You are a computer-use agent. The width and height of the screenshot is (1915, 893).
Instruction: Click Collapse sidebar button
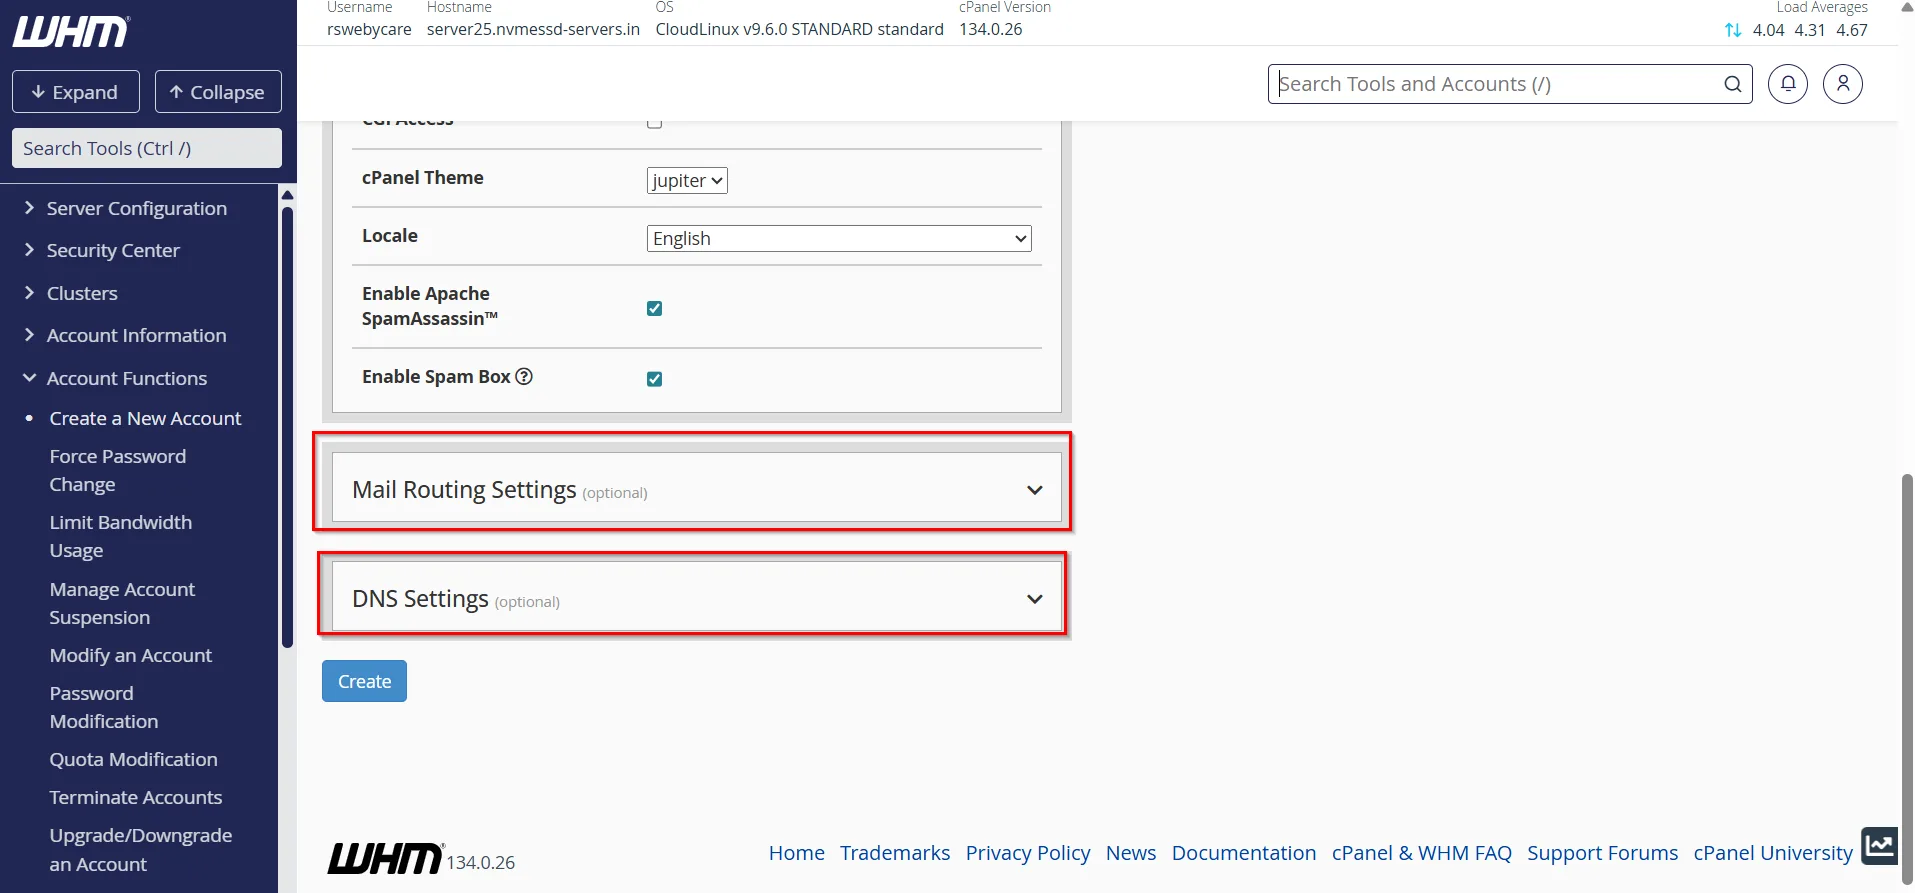pyautogui.click(x=218, y=92)
